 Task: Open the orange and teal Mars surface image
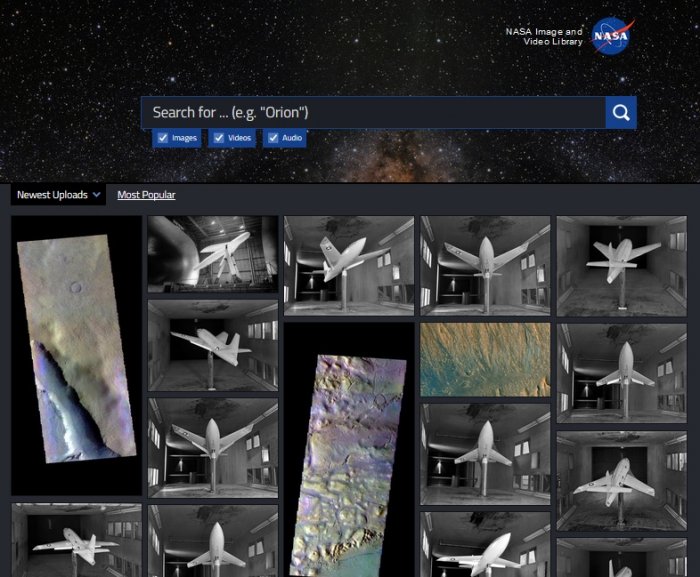click(x=485, y=360)
